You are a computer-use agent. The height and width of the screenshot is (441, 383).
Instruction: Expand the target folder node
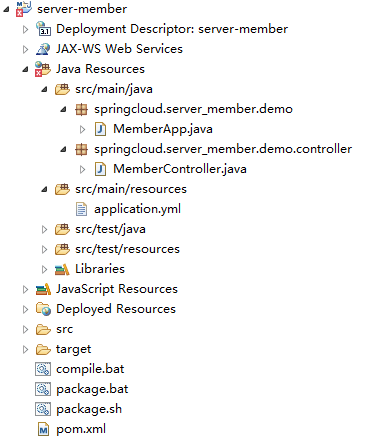[x=25, y=349]
